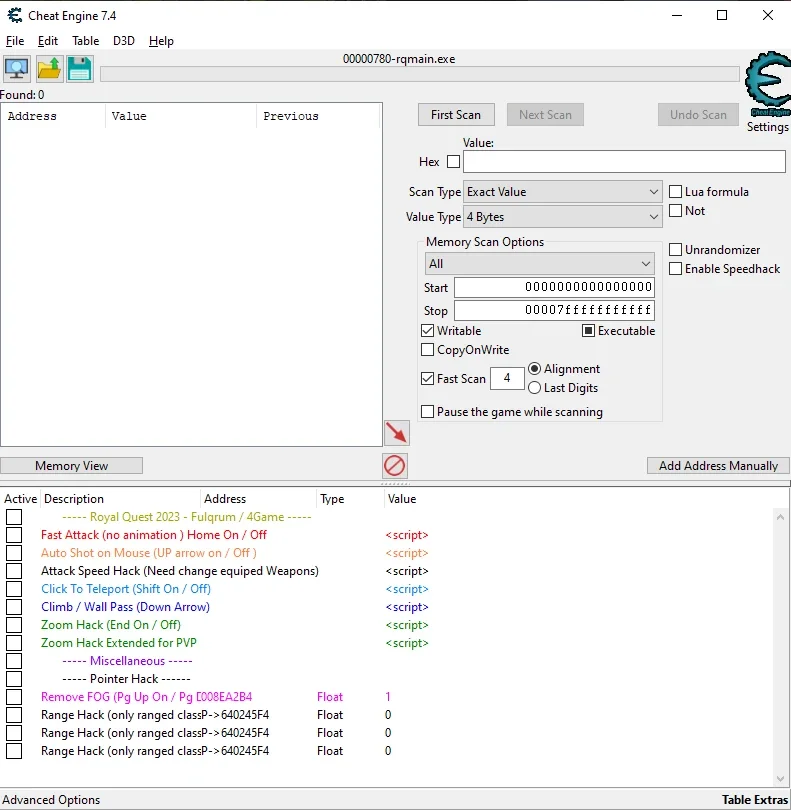Viewport: 791px width, 810px height.
Task: Click the Next Scan button
Action: (x=545, y=115)
